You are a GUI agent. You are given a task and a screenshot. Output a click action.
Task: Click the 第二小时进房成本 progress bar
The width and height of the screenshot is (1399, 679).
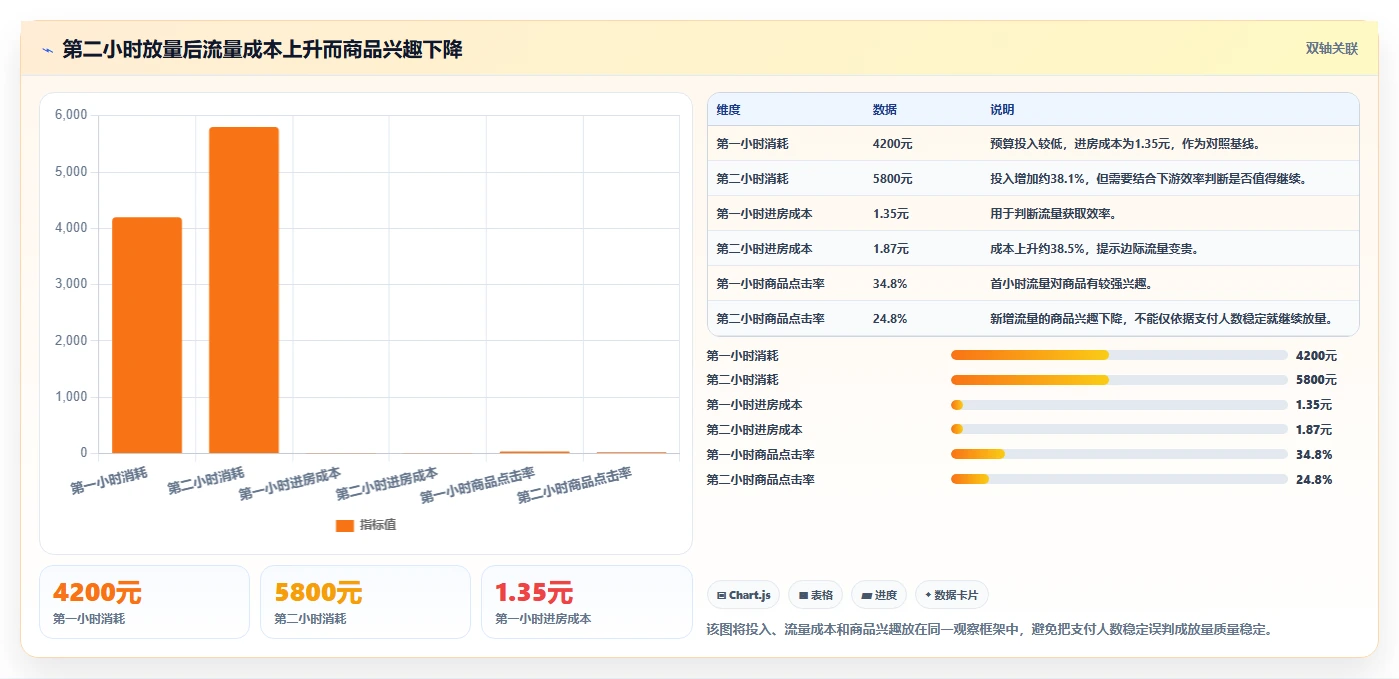click(x=1119, y=430)
